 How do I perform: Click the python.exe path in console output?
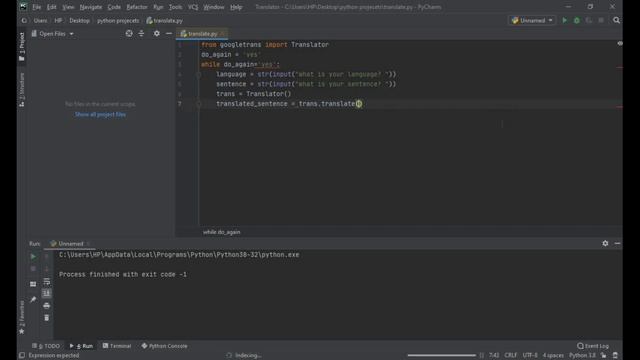click(x=179, y=255)
